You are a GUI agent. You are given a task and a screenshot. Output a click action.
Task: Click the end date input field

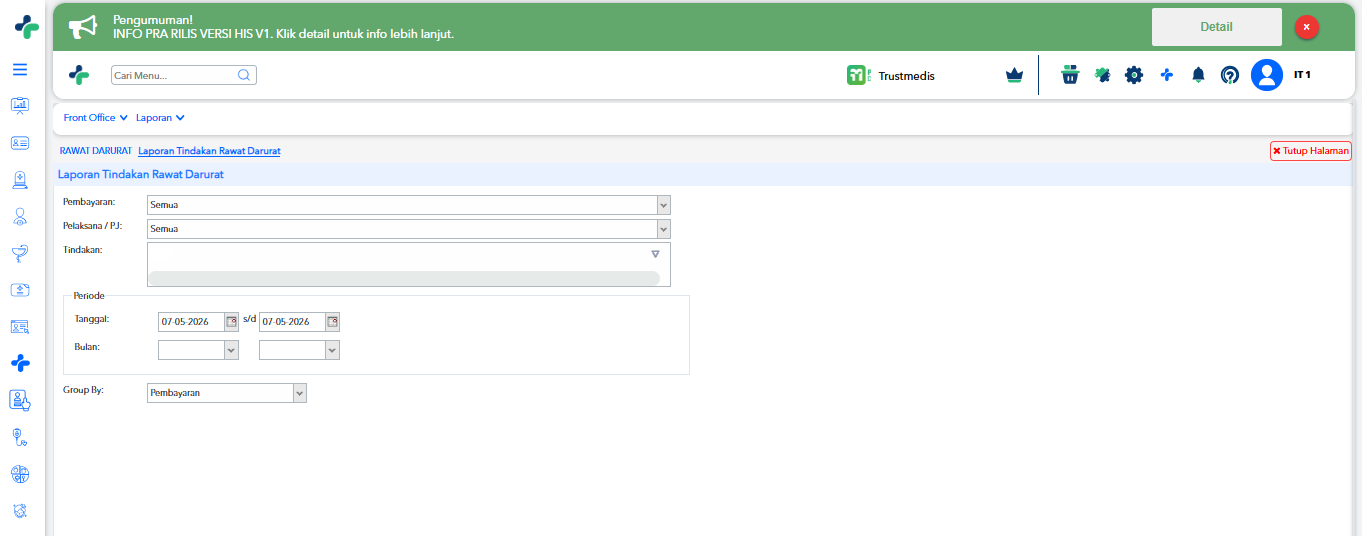tap(293, 322)
